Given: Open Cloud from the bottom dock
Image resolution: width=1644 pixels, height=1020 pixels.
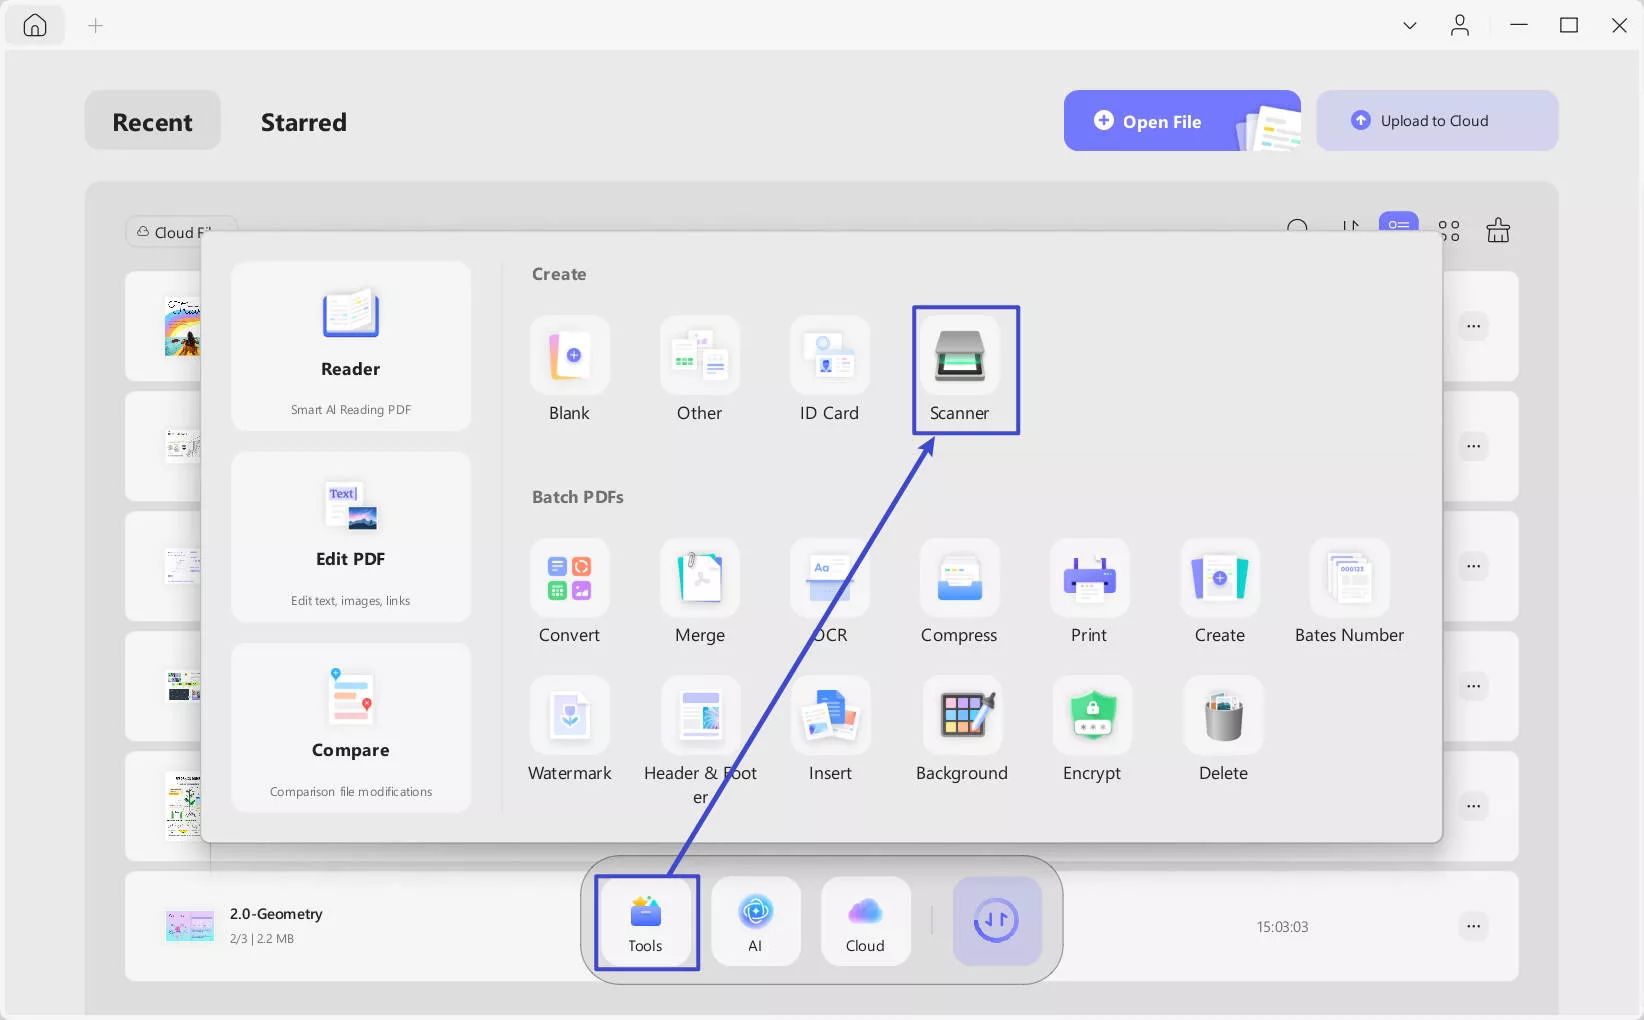Looking at the screenshot, I should tap(866, 922).
